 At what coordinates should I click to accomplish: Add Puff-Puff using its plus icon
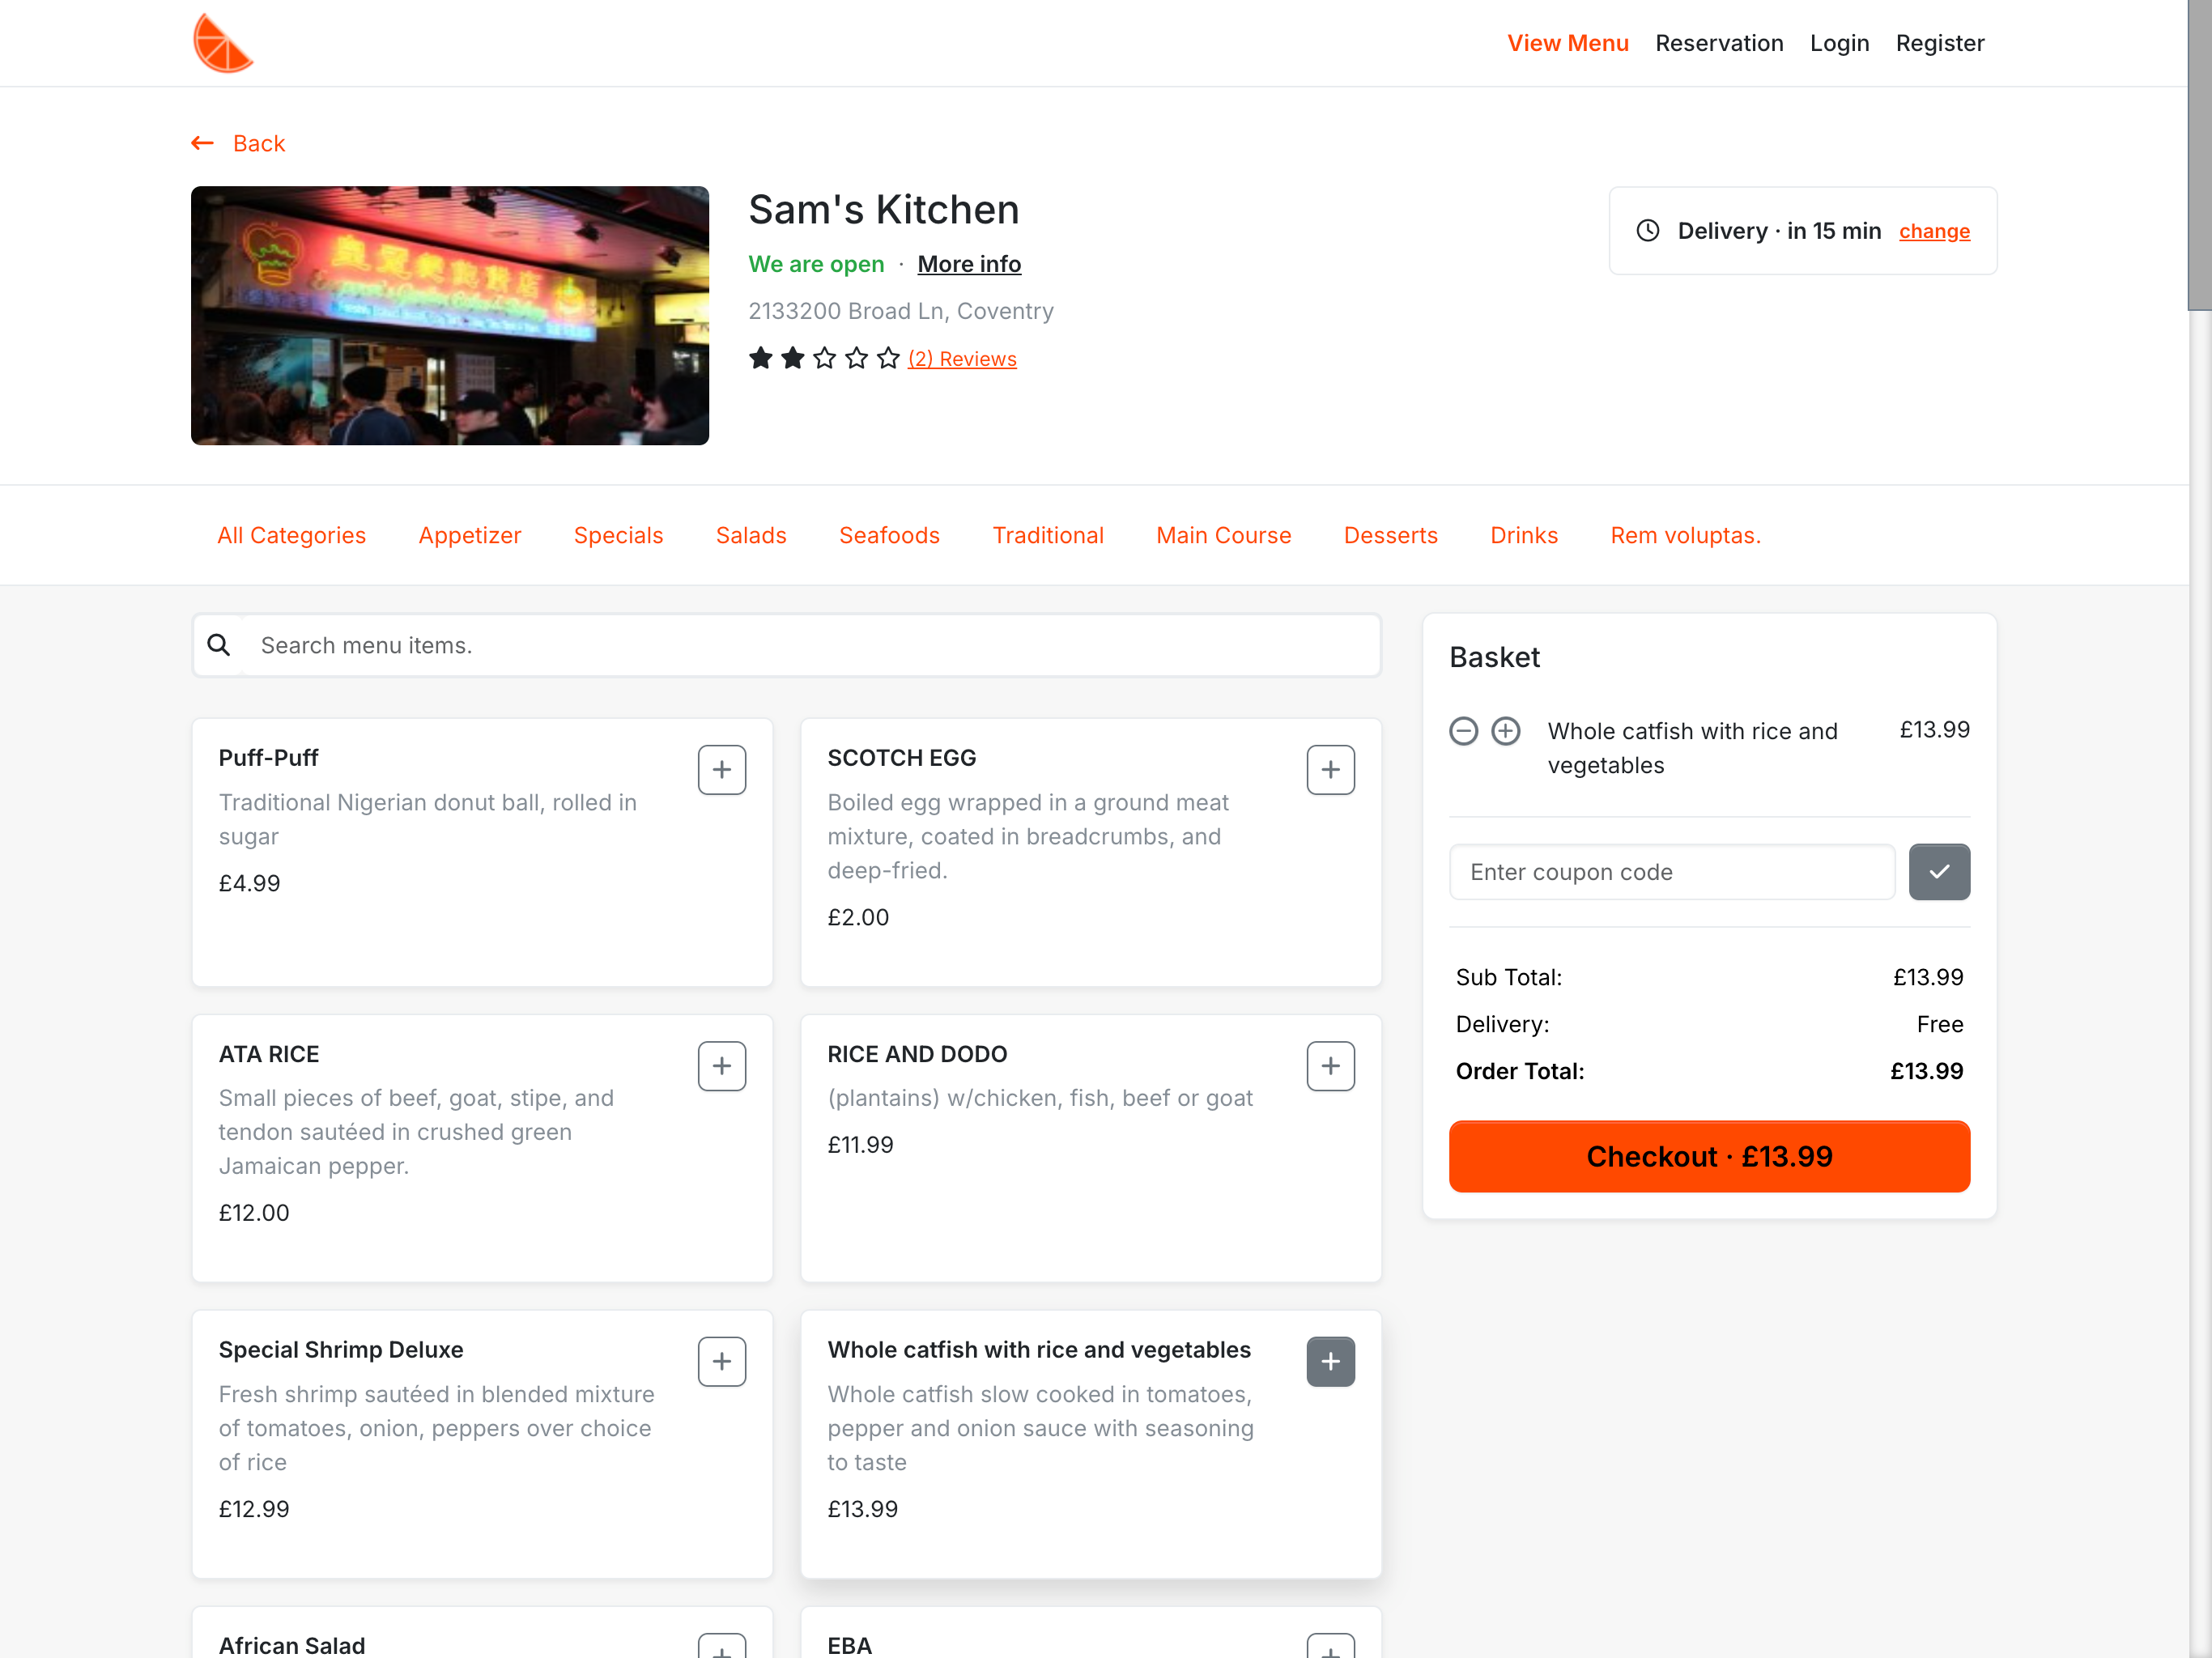pyautogui.click(x=721, y=769)
